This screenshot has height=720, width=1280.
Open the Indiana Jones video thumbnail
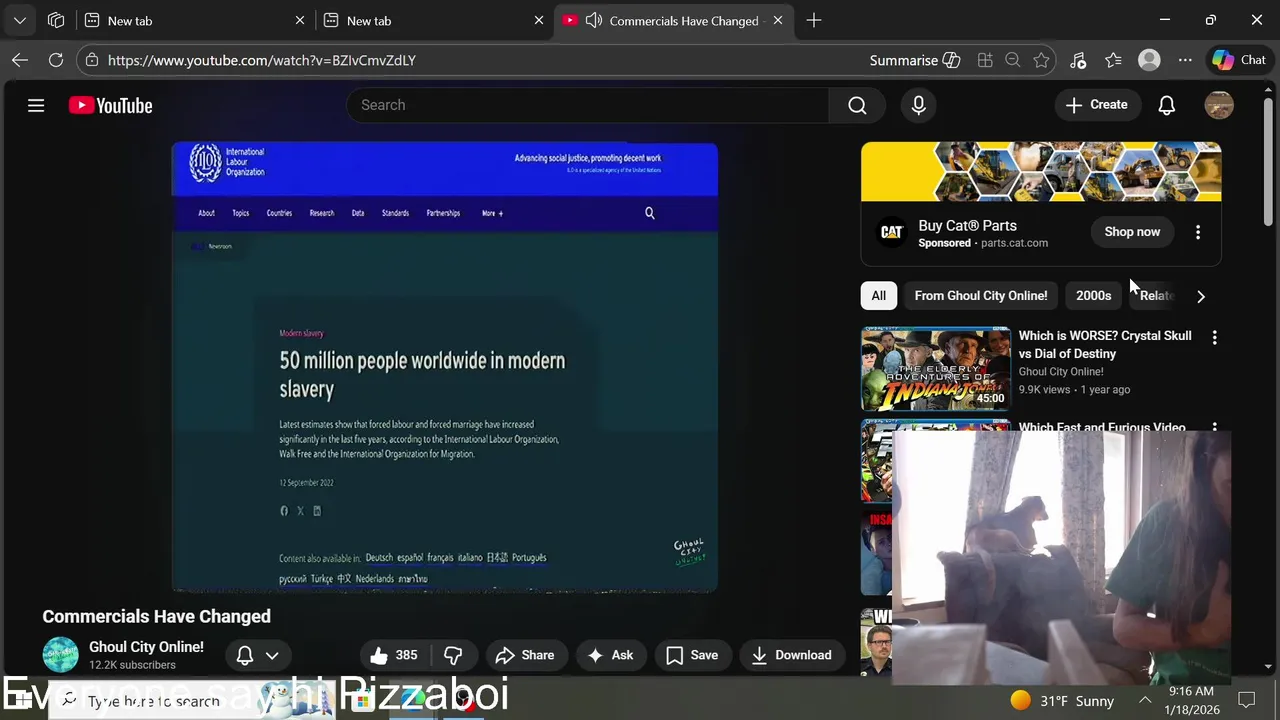point(936,369)
